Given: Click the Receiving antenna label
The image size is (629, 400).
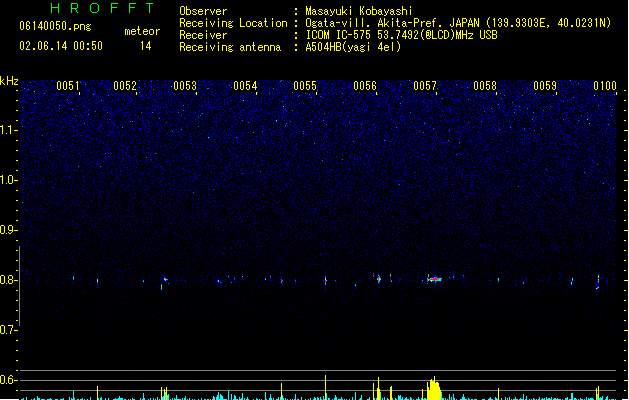Looking at the screenshot, I should (x=230, y=47).
